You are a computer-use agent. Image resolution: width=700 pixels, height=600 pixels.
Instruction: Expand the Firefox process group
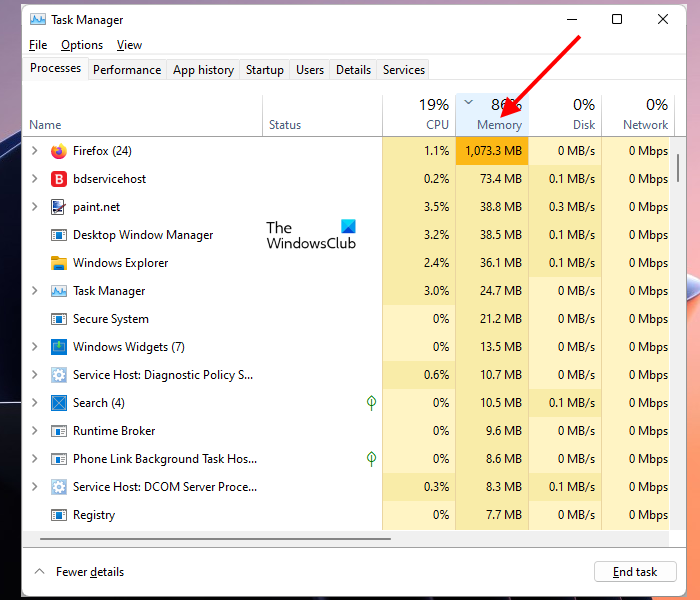pos(35,151)
